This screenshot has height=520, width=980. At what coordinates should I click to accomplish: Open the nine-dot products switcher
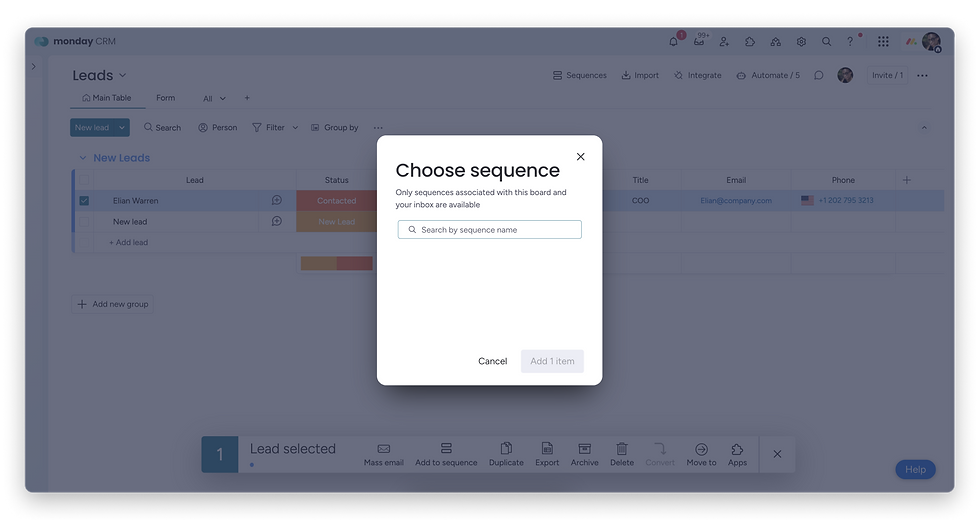[883, 42]
